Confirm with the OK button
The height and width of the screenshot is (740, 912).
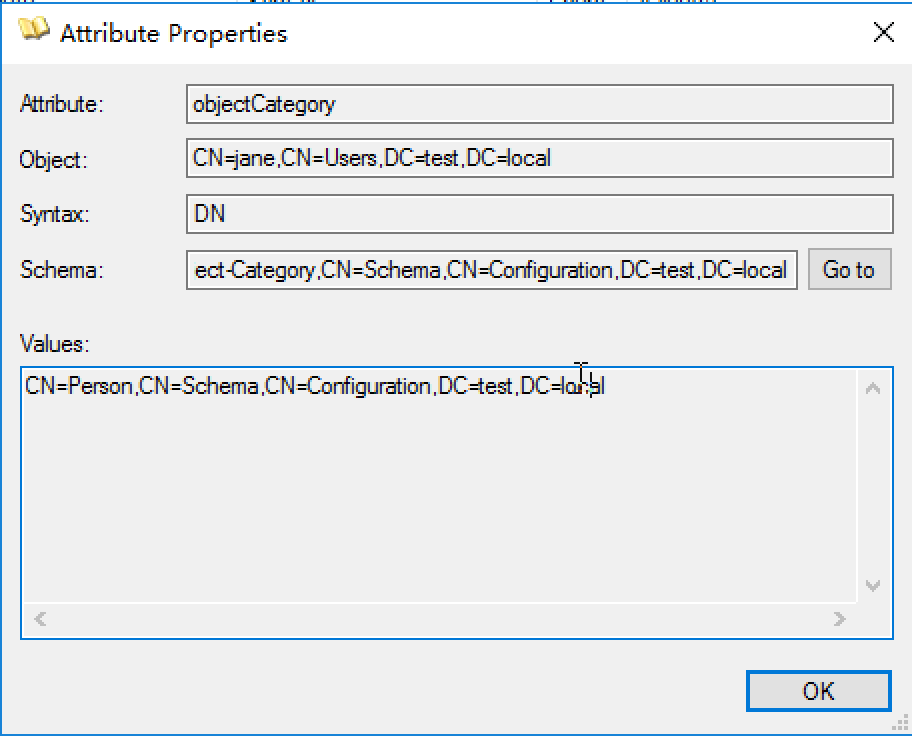[x=818, y=691]
